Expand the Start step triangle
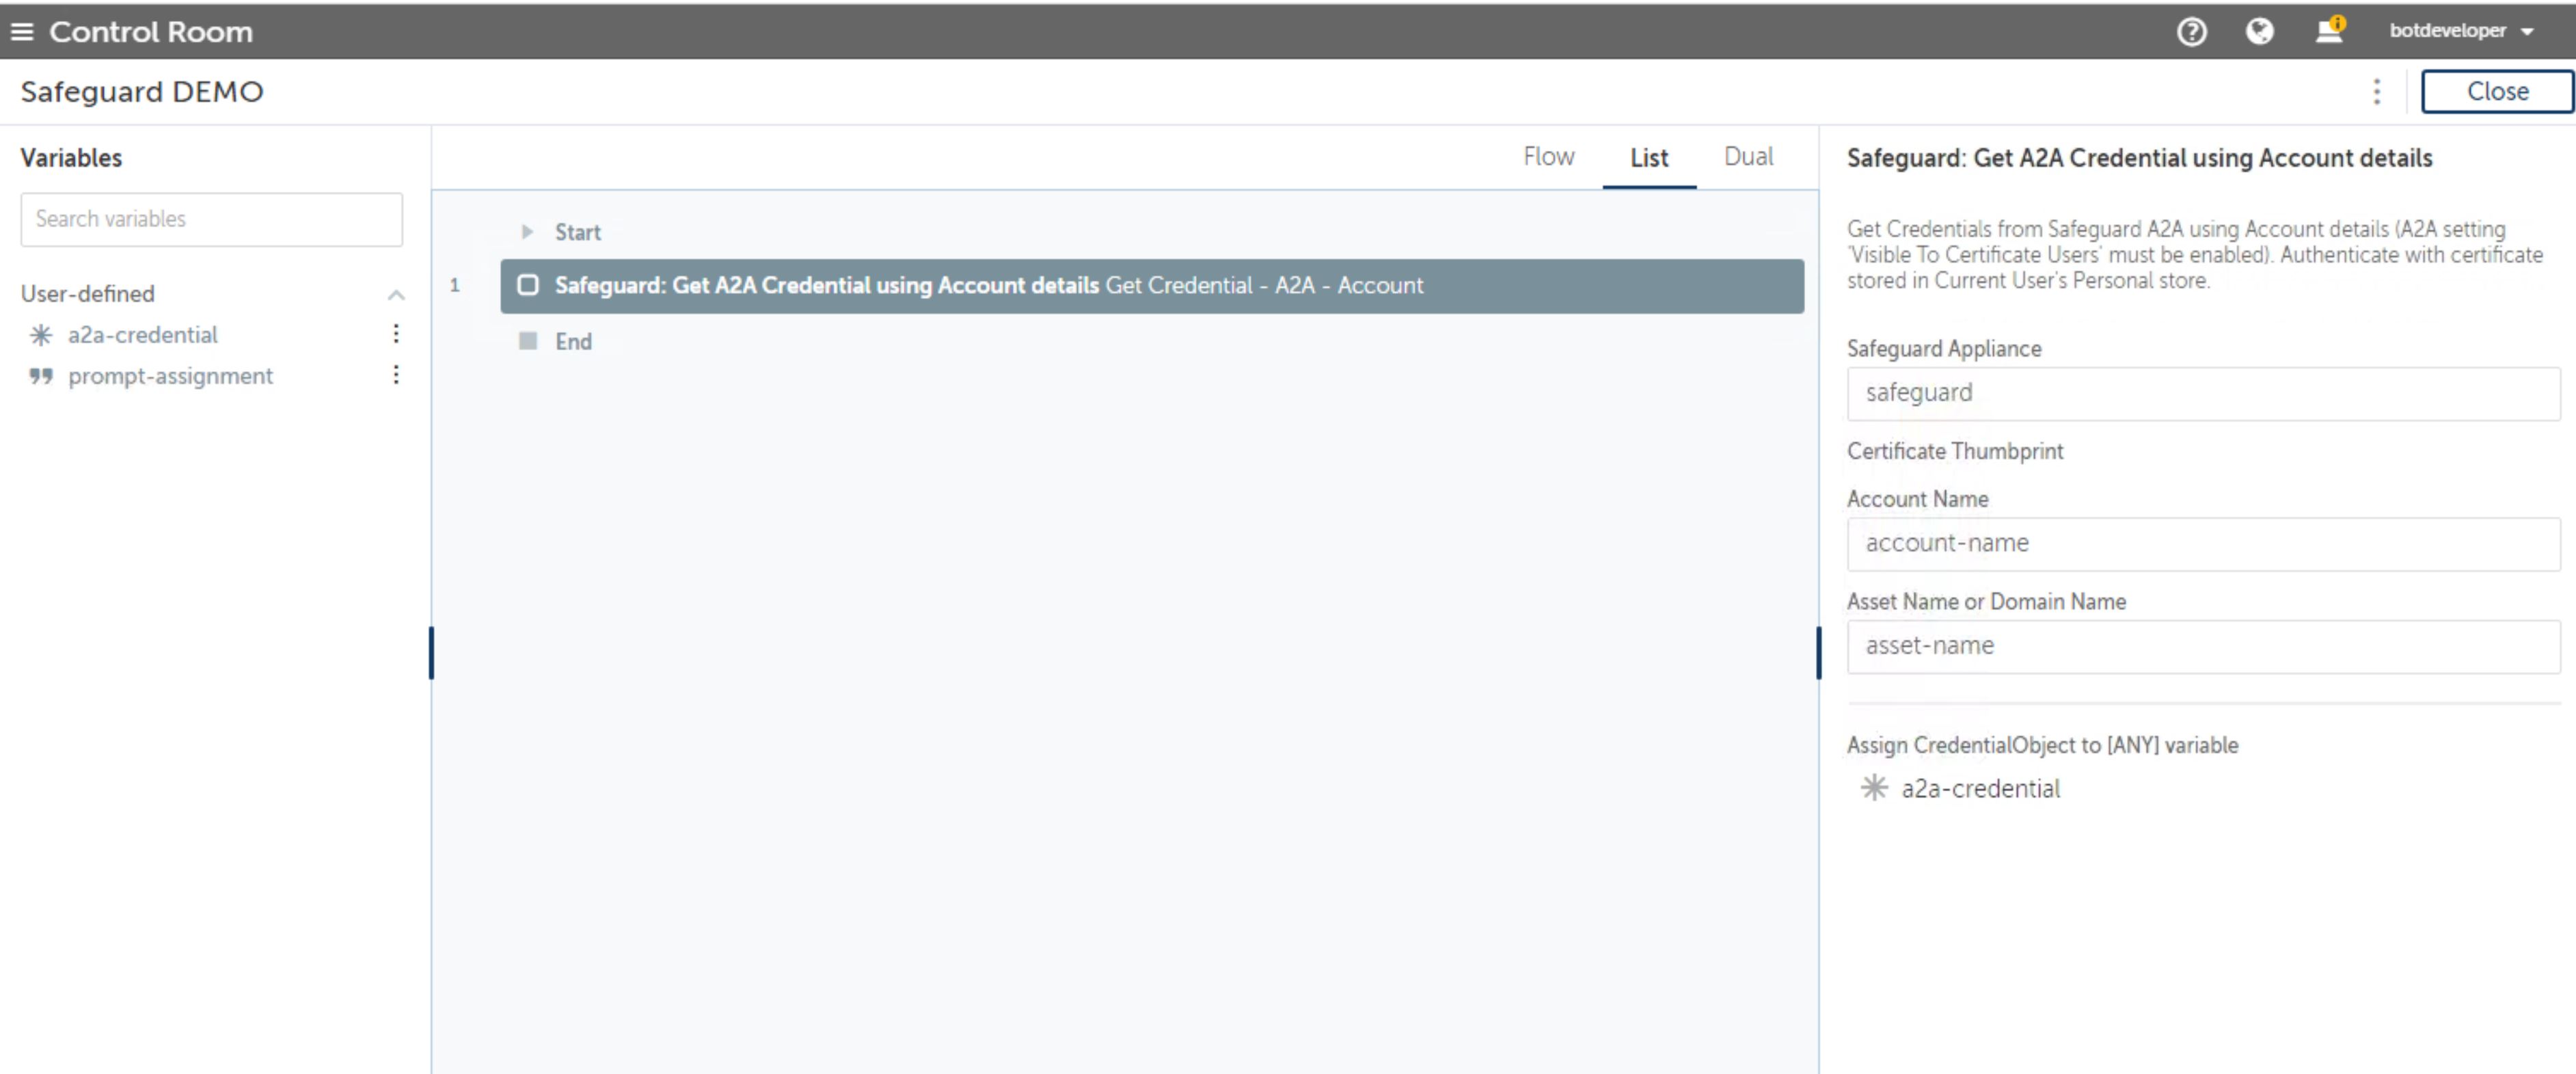 pyautogui.click(x=527, y=232)
